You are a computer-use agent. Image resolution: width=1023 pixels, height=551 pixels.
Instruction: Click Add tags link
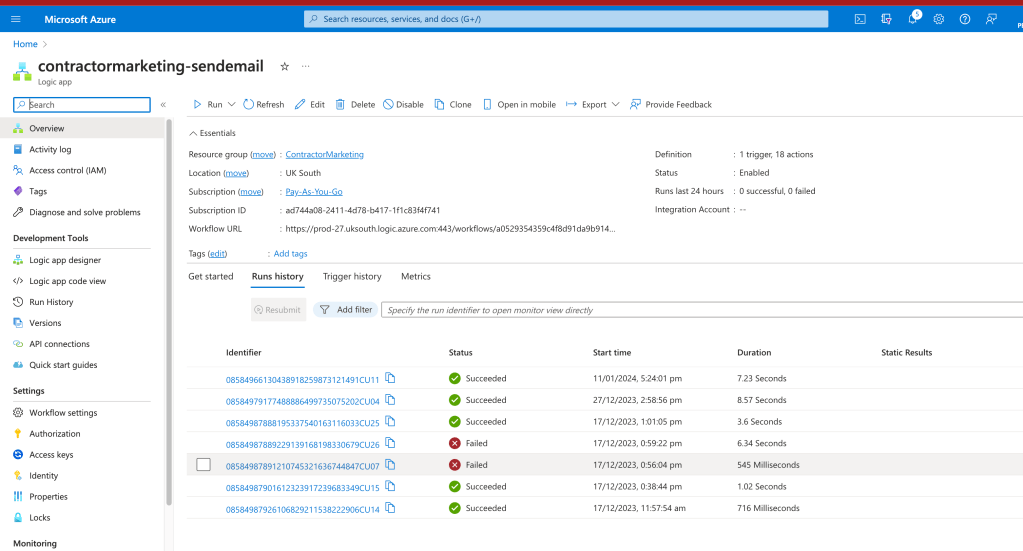pos(290,254)
